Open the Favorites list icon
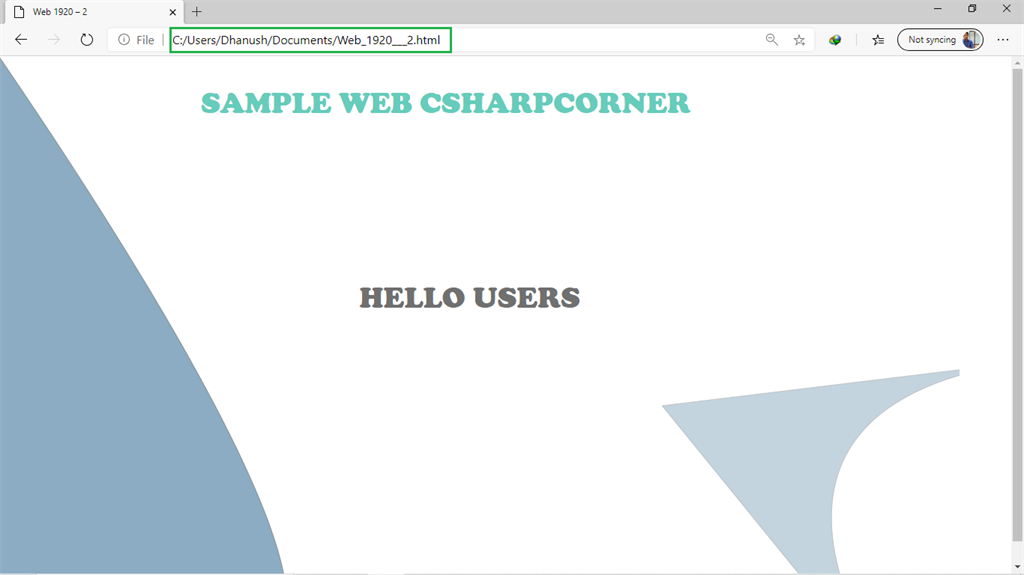The height and width of the screenshot is (575, 1024). click(878, 40)
